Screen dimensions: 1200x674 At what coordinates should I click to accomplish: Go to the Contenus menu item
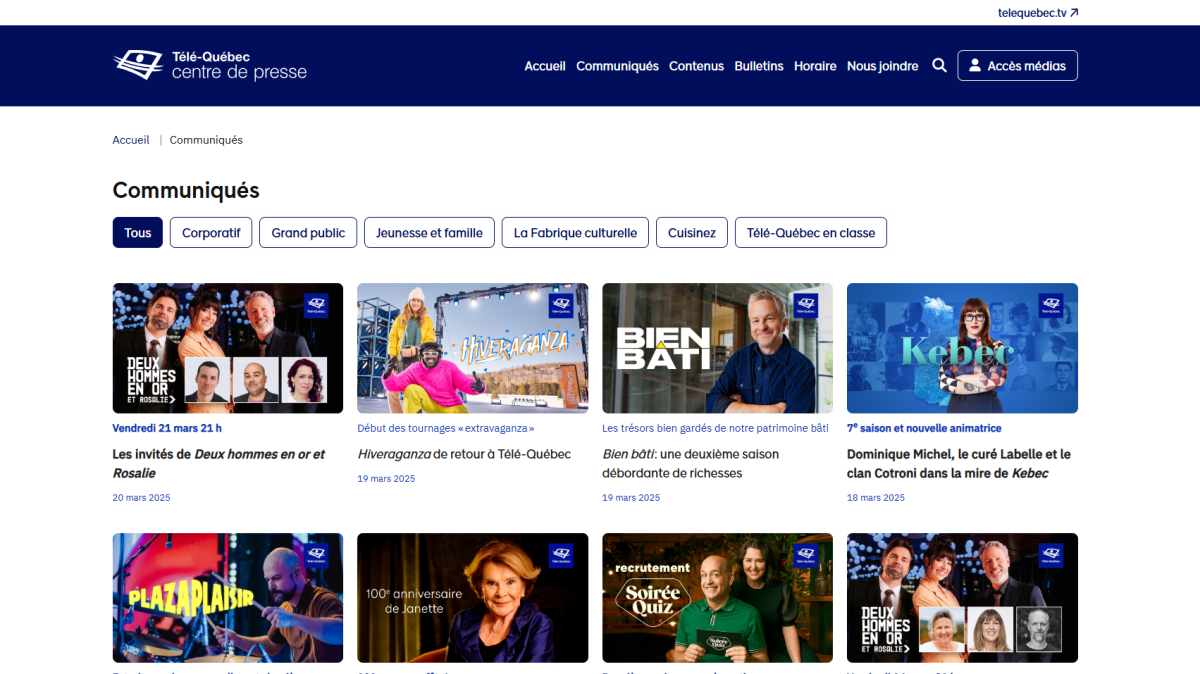[696, 66]
